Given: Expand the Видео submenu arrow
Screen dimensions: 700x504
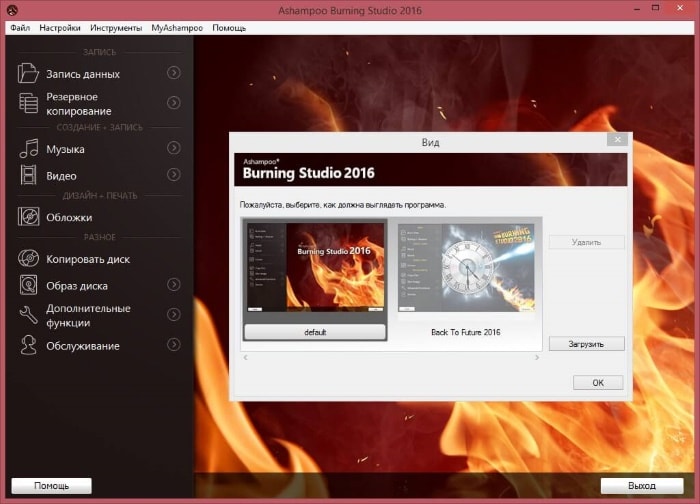Looking at the screenshot, I should (x=174, y=174).
